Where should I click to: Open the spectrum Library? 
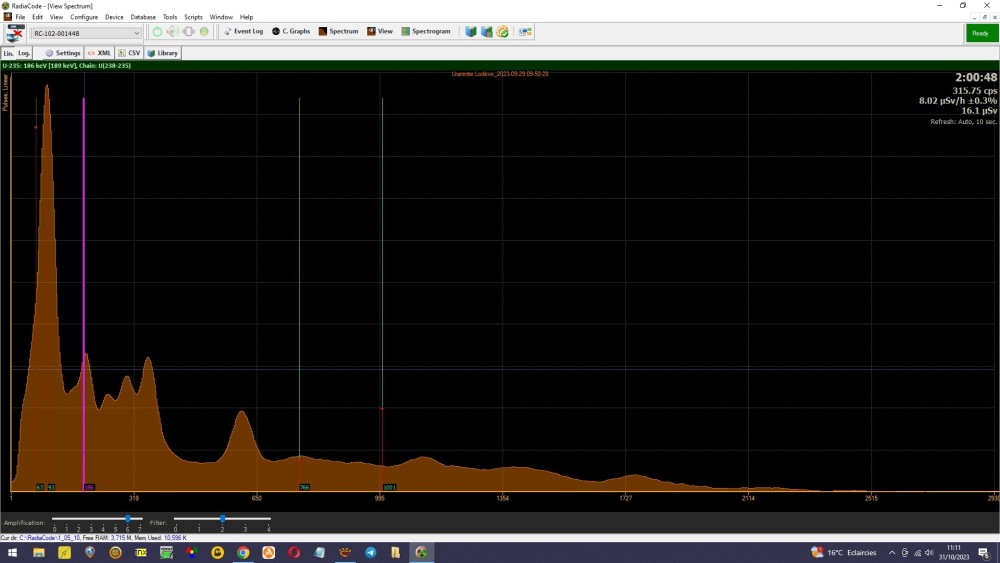[x=163, y=53]
